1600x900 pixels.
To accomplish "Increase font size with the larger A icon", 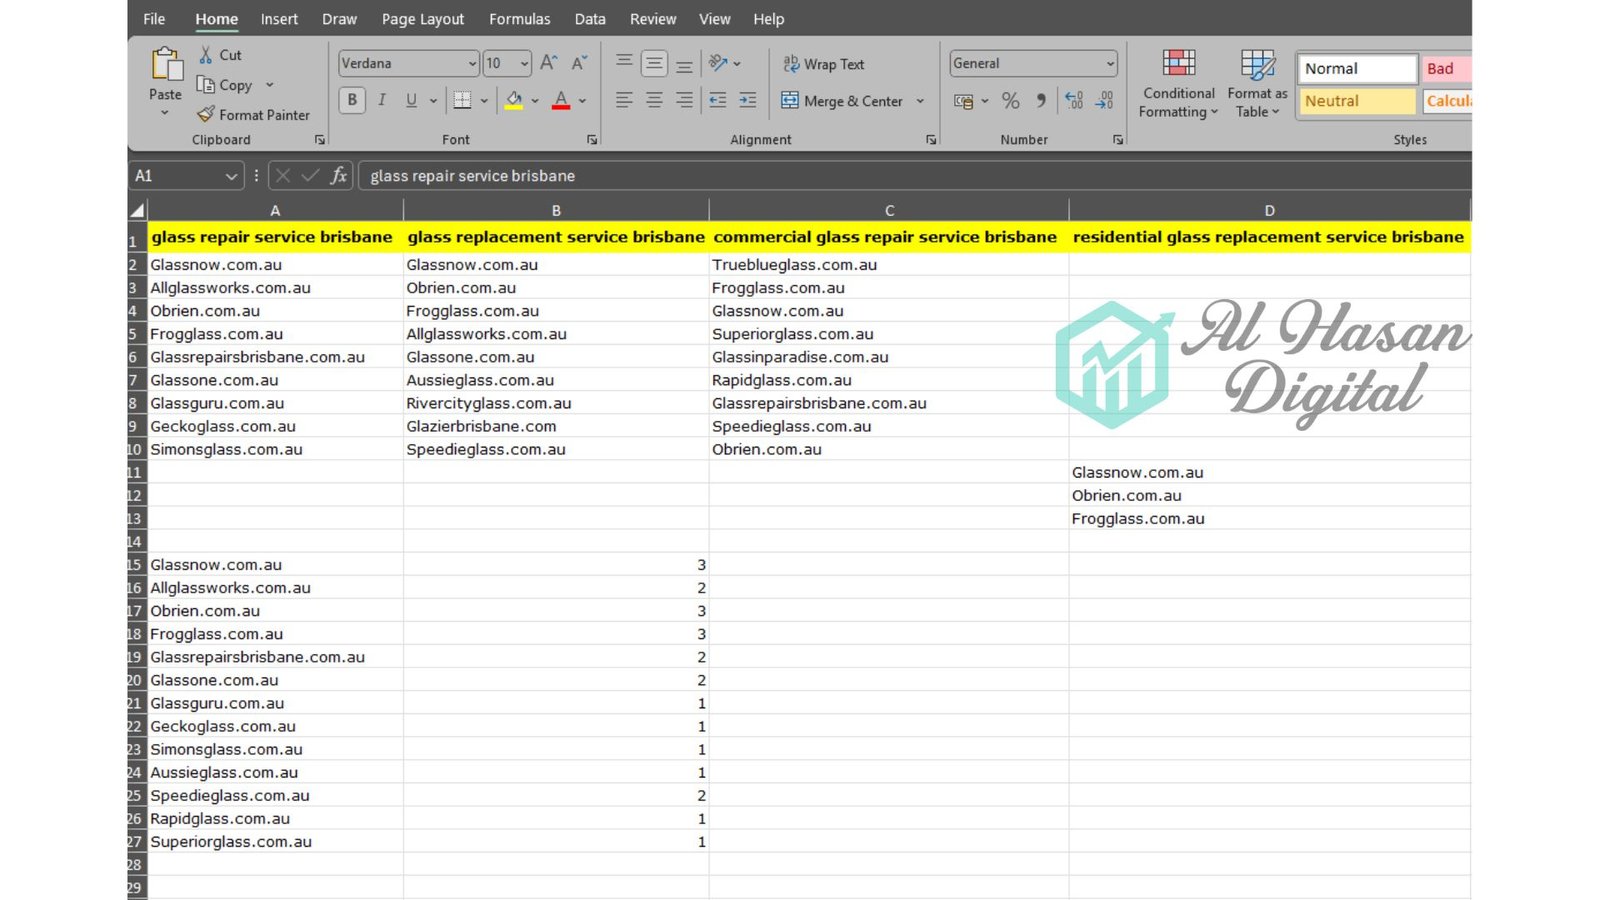I will tap(548, 63).
